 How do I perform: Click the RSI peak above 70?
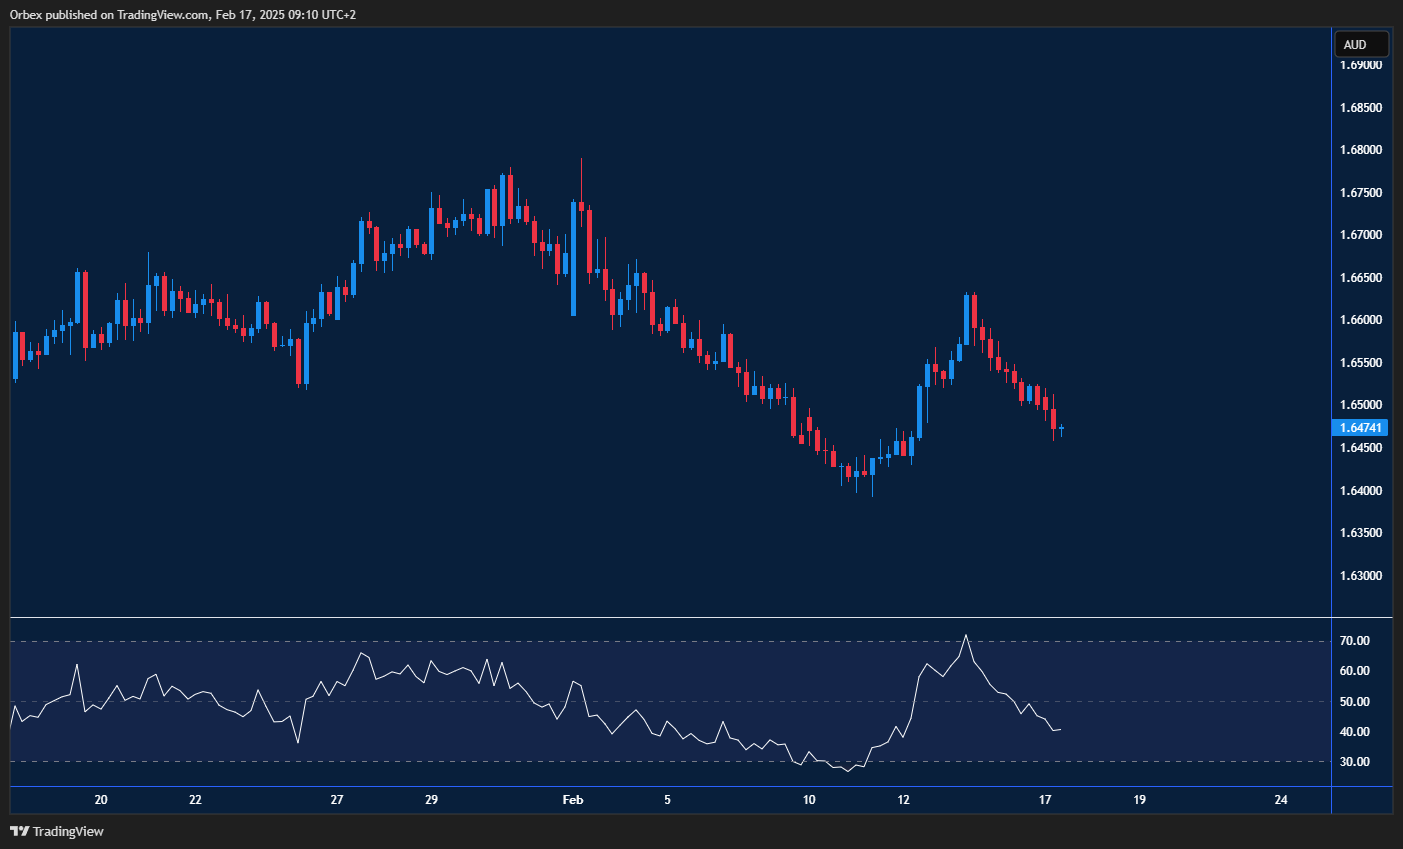[966, 636]
